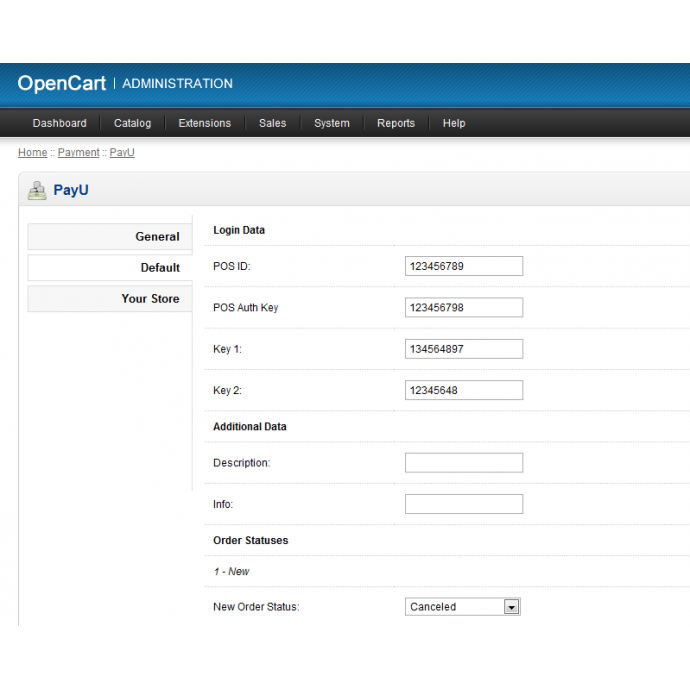Click the Description text field
The height and width of the screenshot is (690, 690).
464,463
